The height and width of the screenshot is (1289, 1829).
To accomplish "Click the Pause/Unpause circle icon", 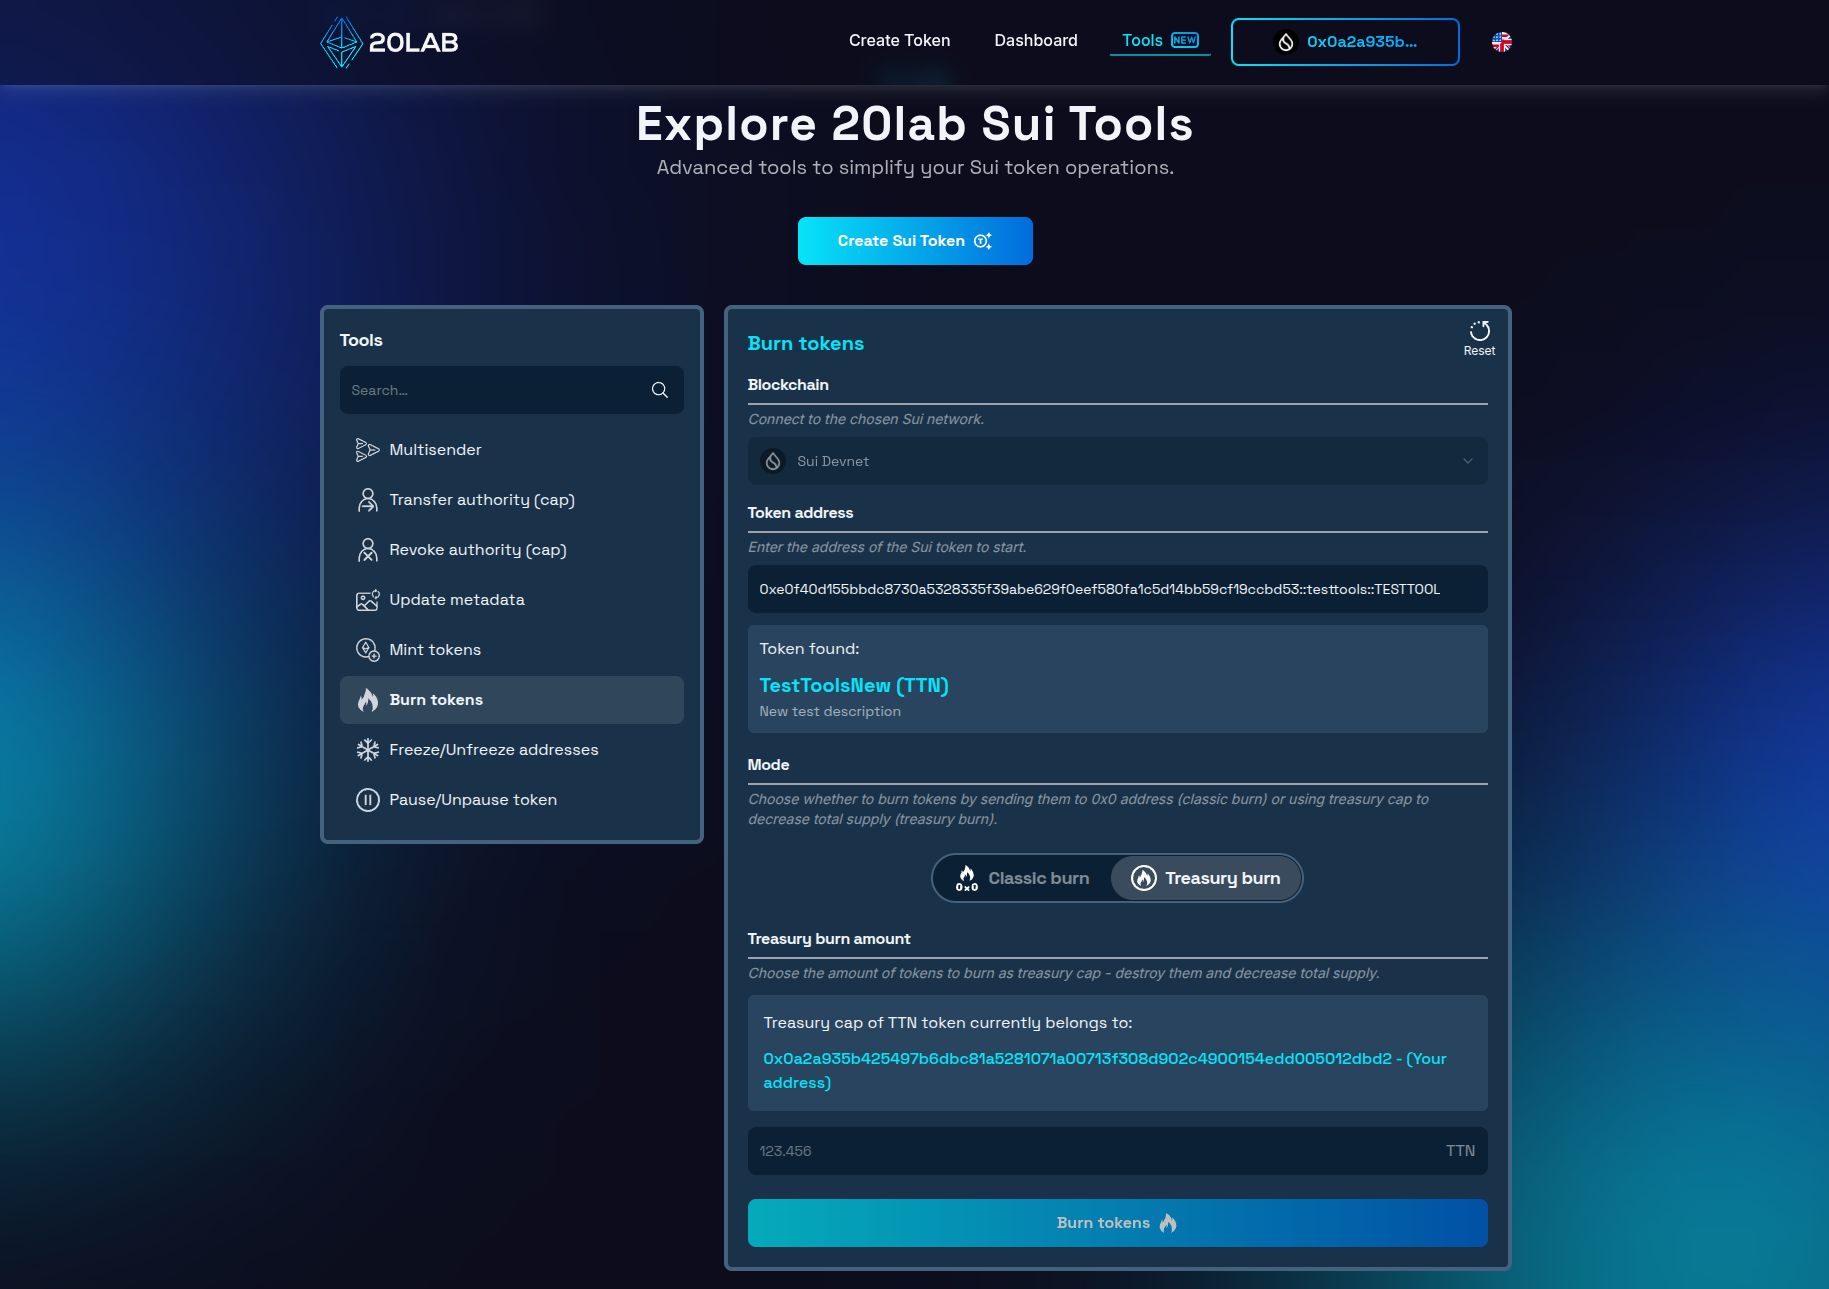I will [367, 800].
